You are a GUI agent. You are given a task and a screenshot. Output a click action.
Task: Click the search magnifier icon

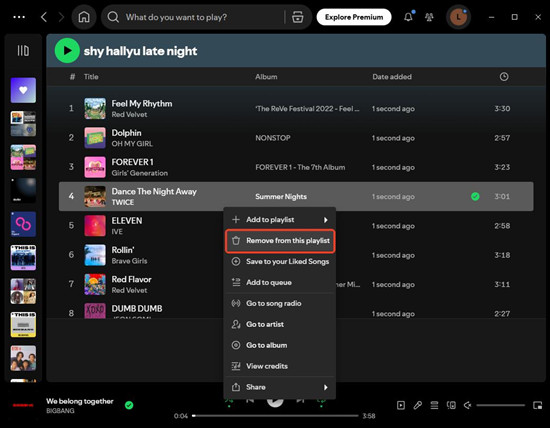click(113, 17)
